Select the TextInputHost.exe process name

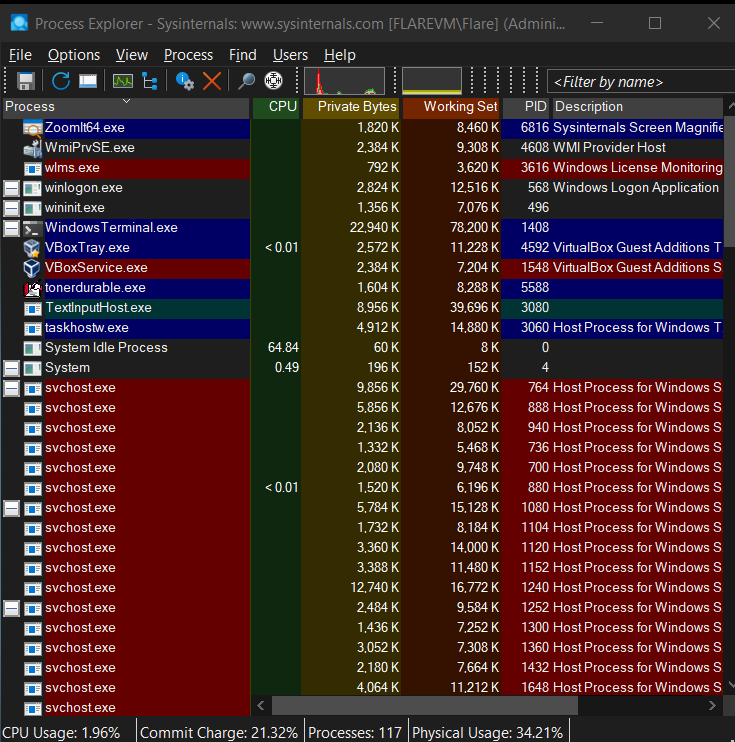(98, 308)
